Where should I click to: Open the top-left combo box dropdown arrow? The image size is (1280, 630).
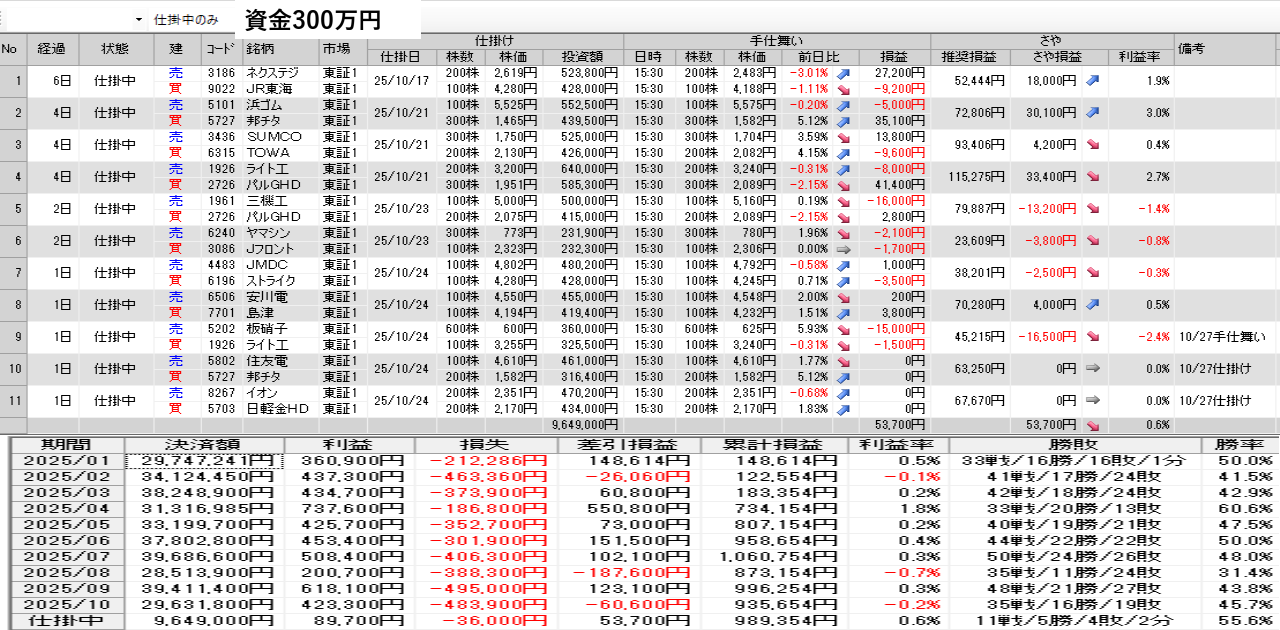point(138,20)
